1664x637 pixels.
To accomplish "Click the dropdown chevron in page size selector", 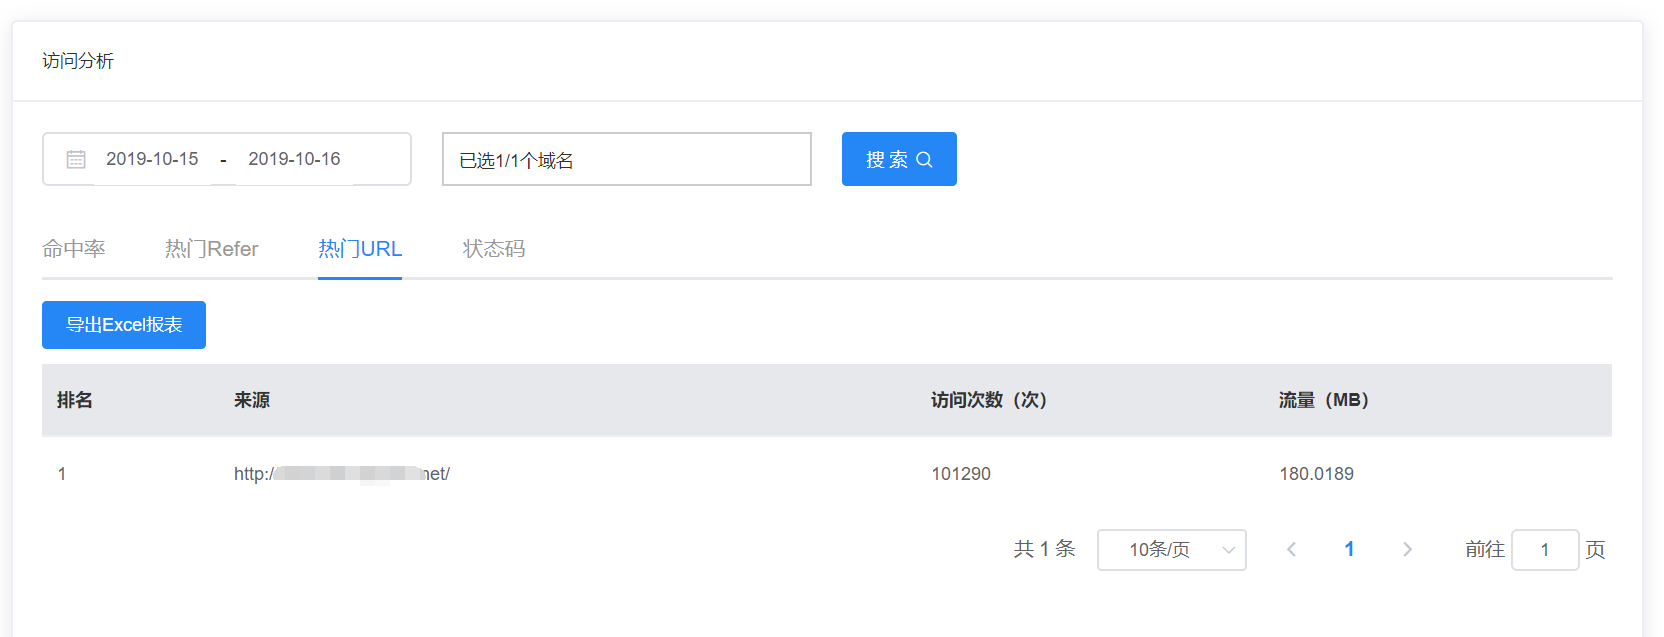I will tap(1229, 550).
